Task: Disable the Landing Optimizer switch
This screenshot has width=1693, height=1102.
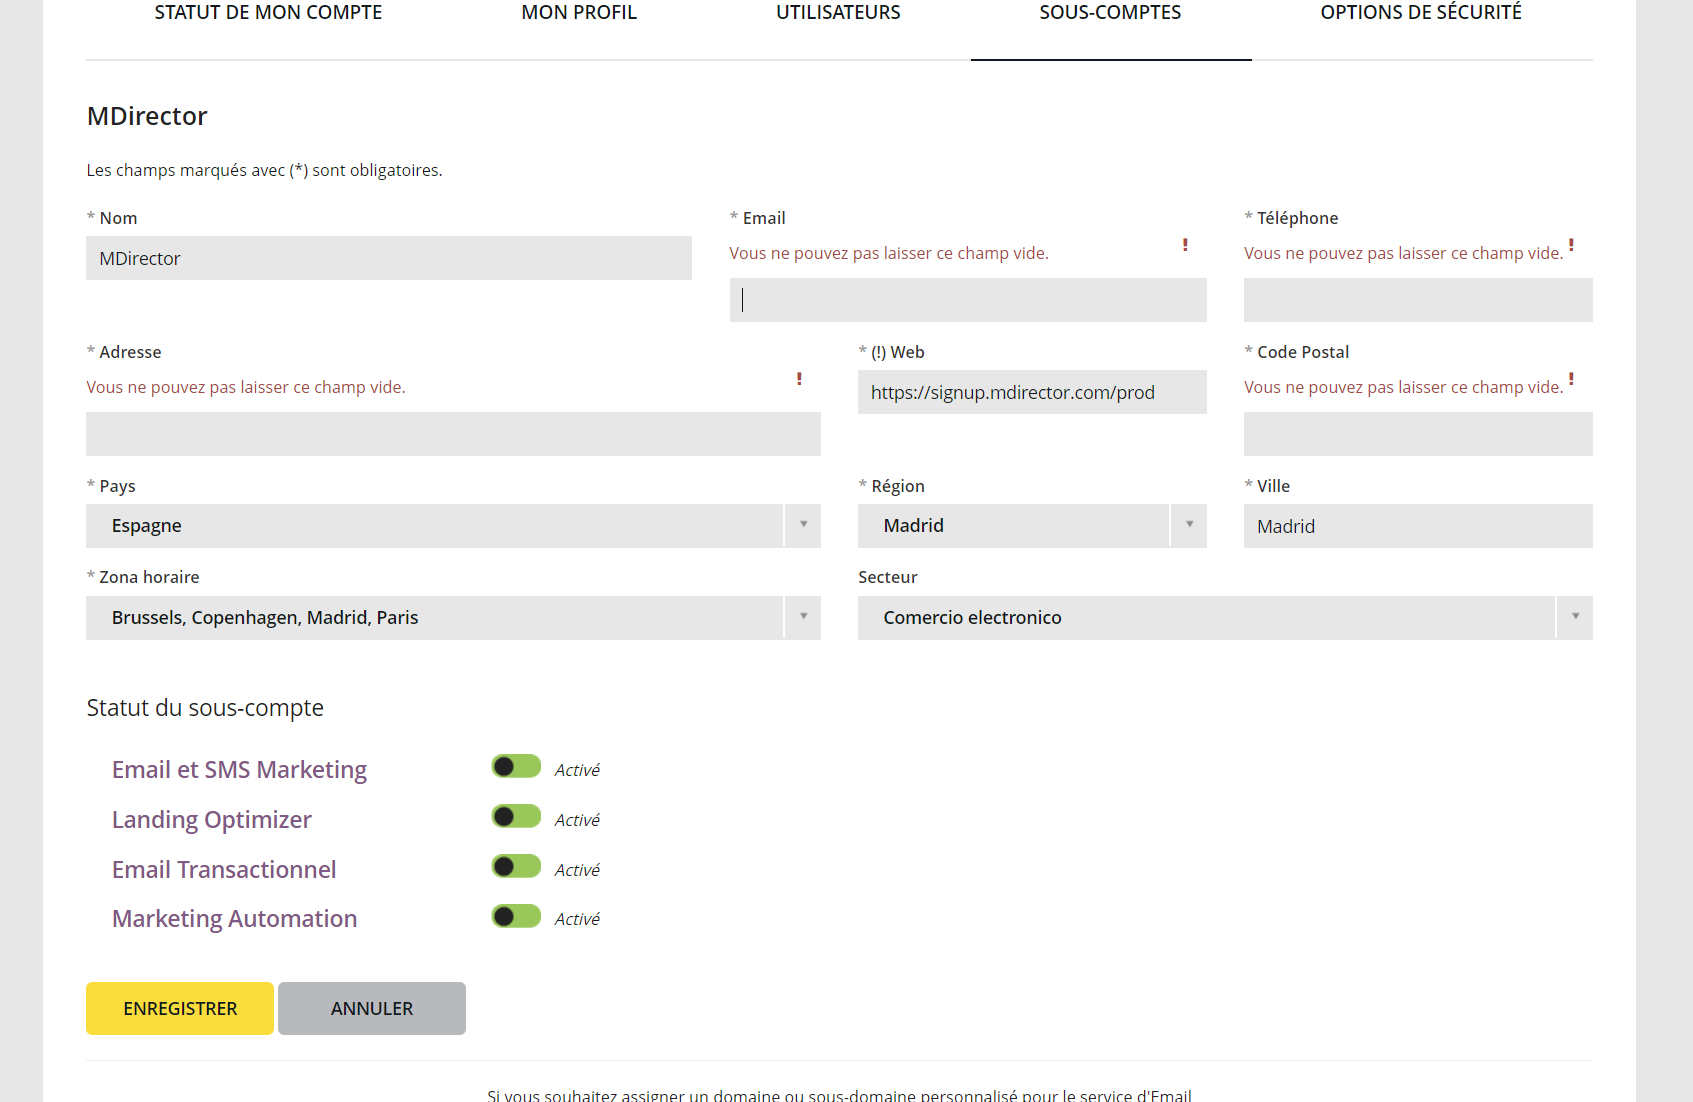Action: 516,817
